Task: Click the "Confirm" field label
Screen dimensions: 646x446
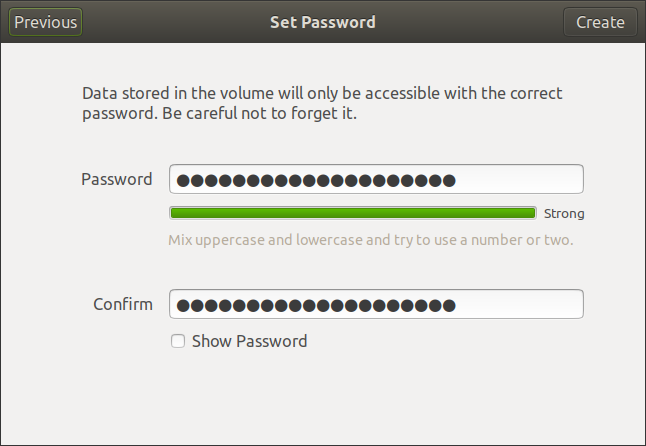Action: (123, 304)
